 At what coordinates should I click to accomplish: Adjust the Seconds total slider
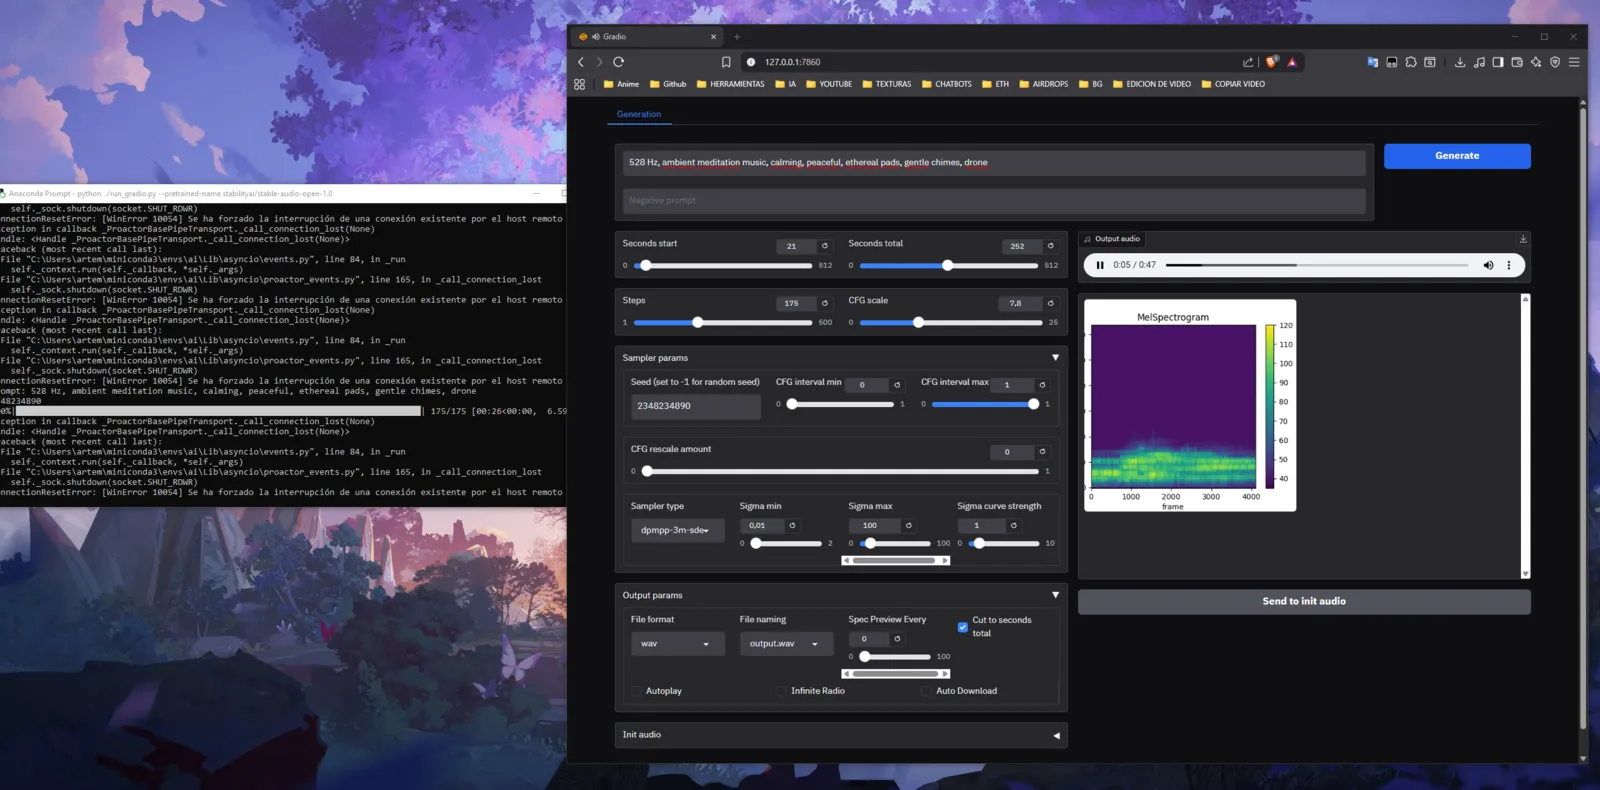(947, 265)
